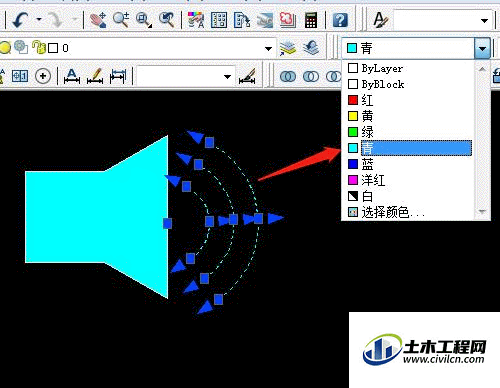
Task: Launch the QuickCalc calculator icon
Action: [x=310, y=20]
